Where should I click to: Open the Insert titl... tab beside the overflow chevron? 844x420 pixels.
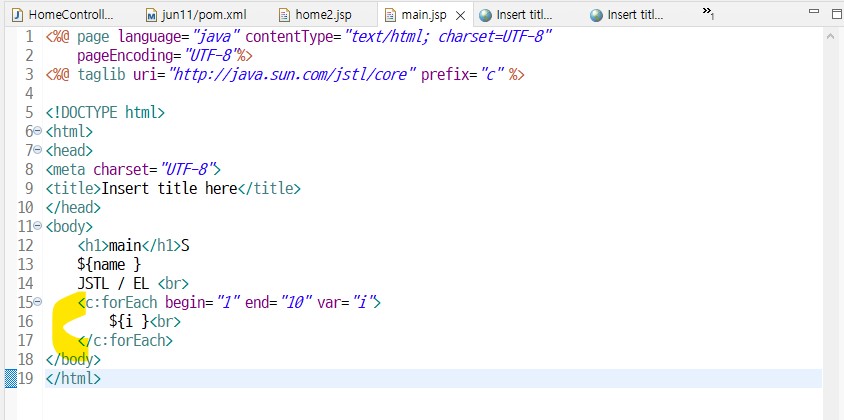tap(627, 15)
